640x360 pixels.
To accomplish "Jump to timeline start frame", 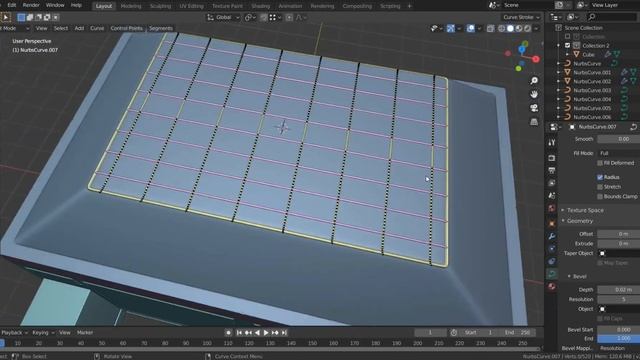I will pos(239,333).
